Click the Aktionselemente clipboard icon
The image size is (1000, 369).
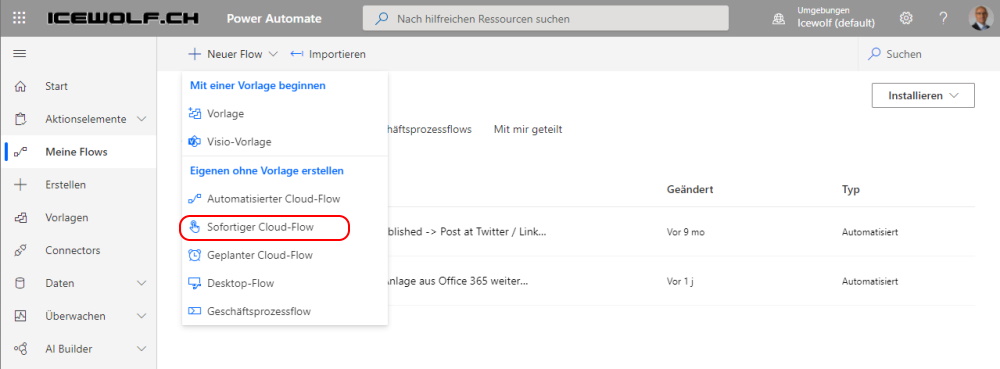click(x=20, y=119)
